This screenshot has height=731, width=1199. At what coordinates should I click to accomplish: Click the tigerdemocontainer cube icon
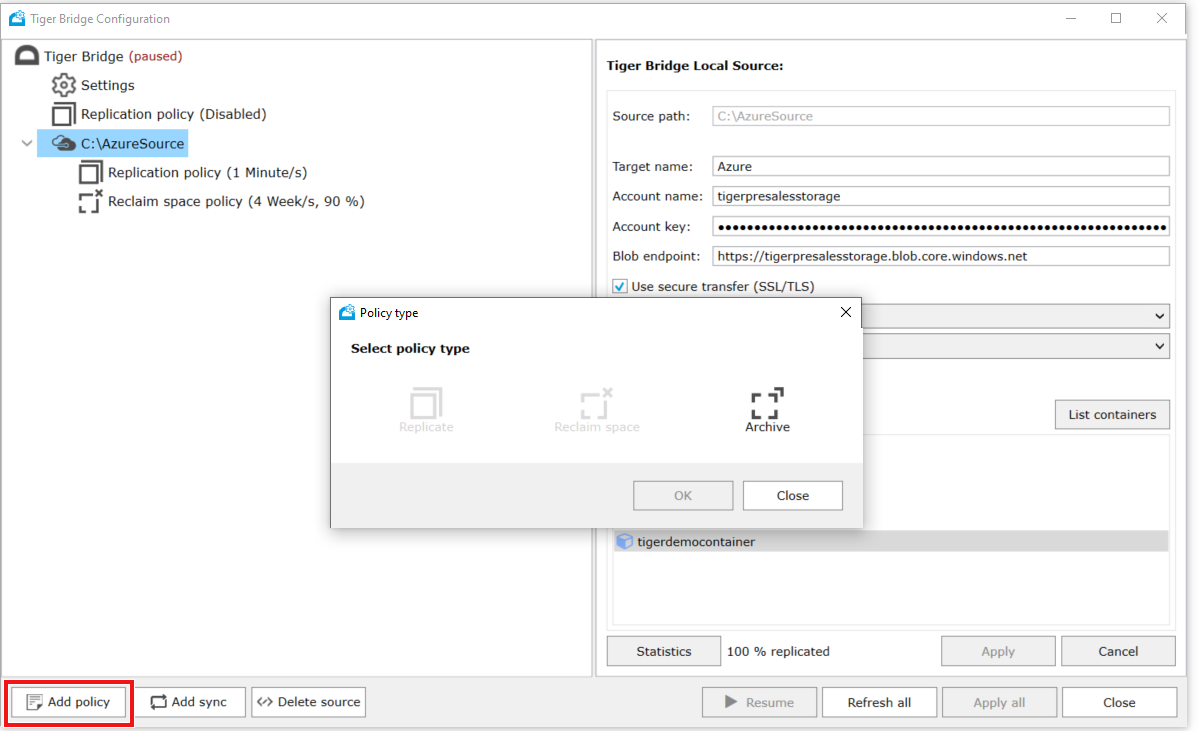[625, 541]
